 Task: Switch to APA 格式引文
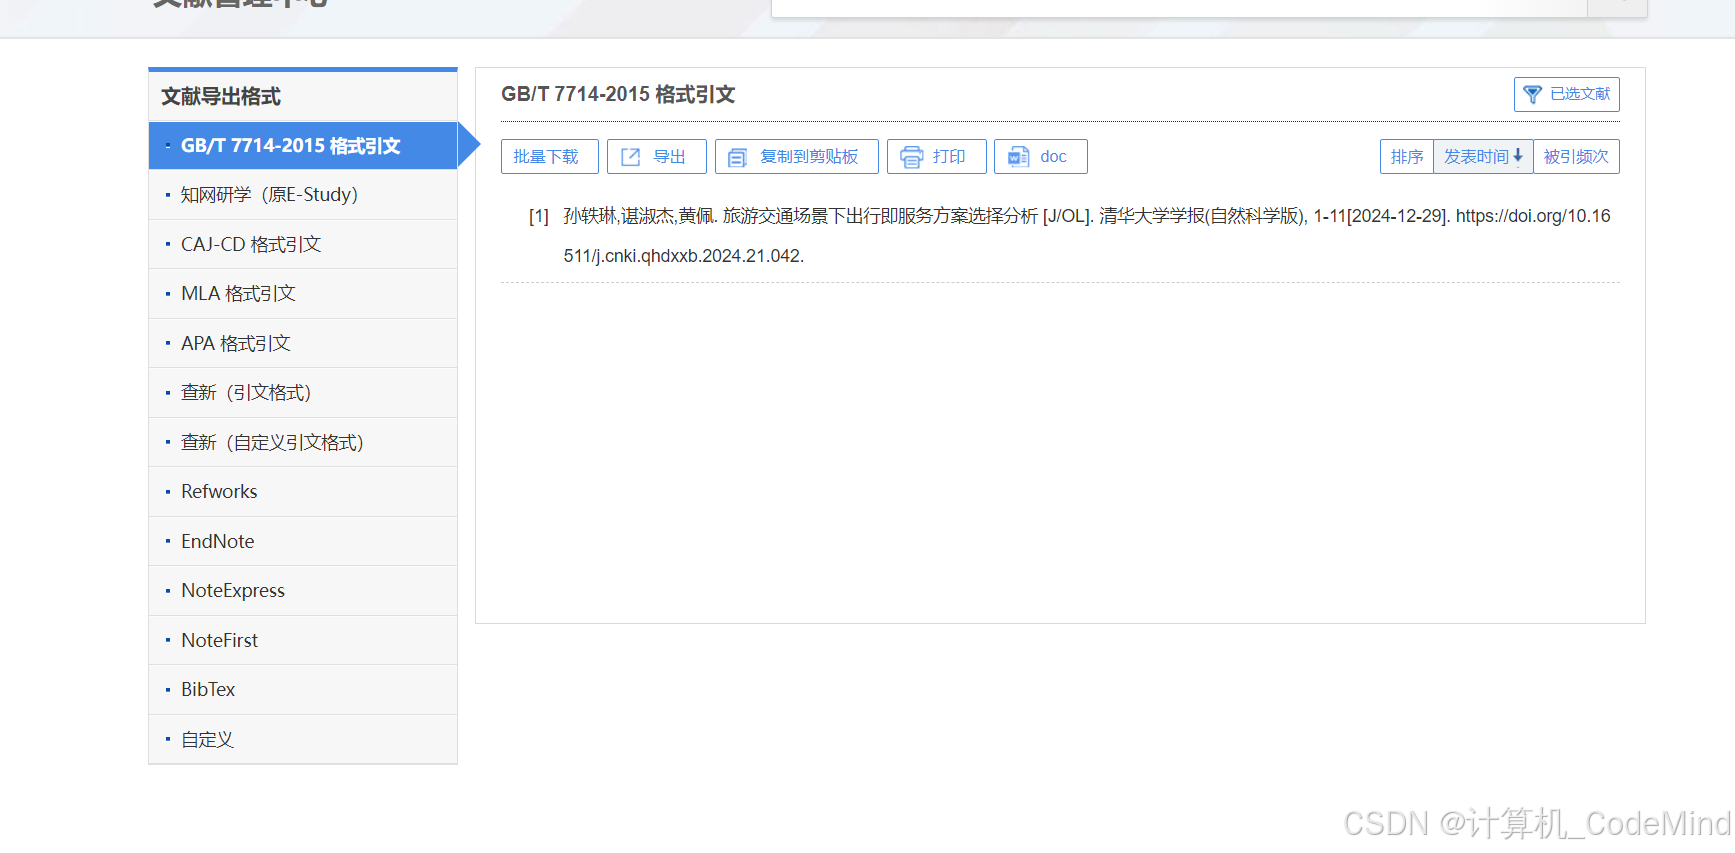(303, 343)
